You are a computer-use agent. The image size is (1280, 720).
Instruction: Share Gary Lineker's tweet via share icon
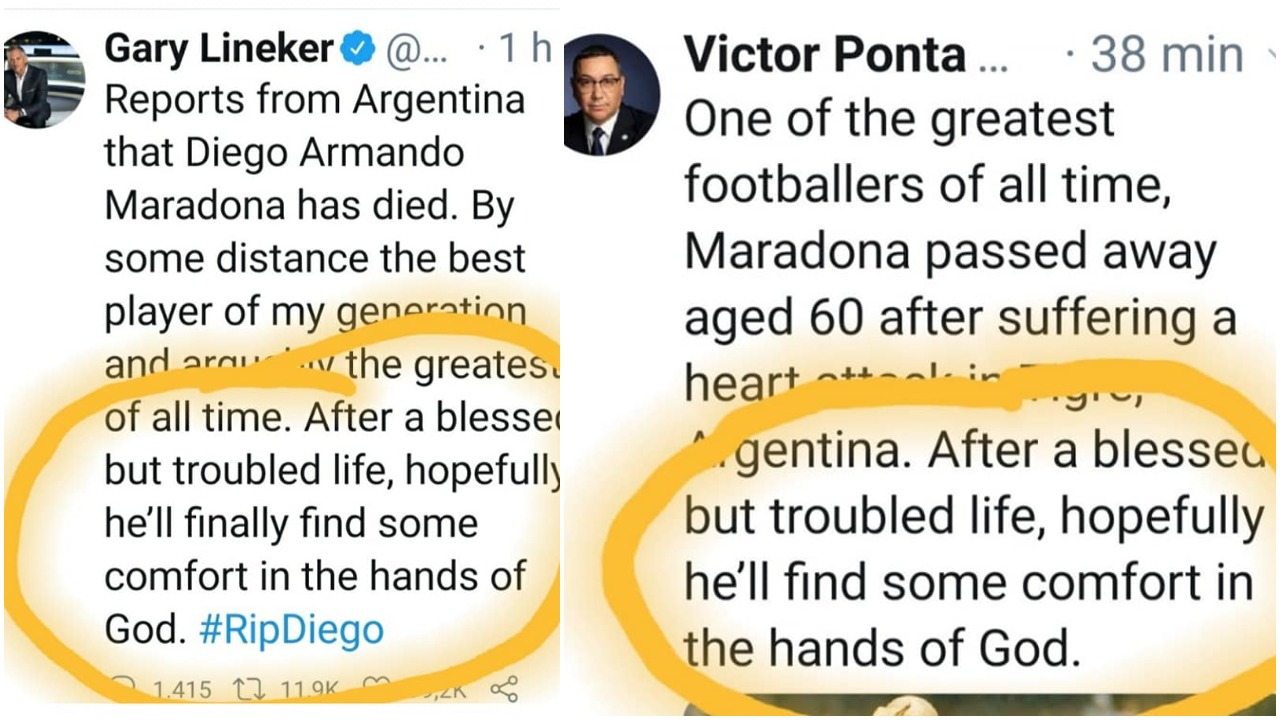[505, 688]
